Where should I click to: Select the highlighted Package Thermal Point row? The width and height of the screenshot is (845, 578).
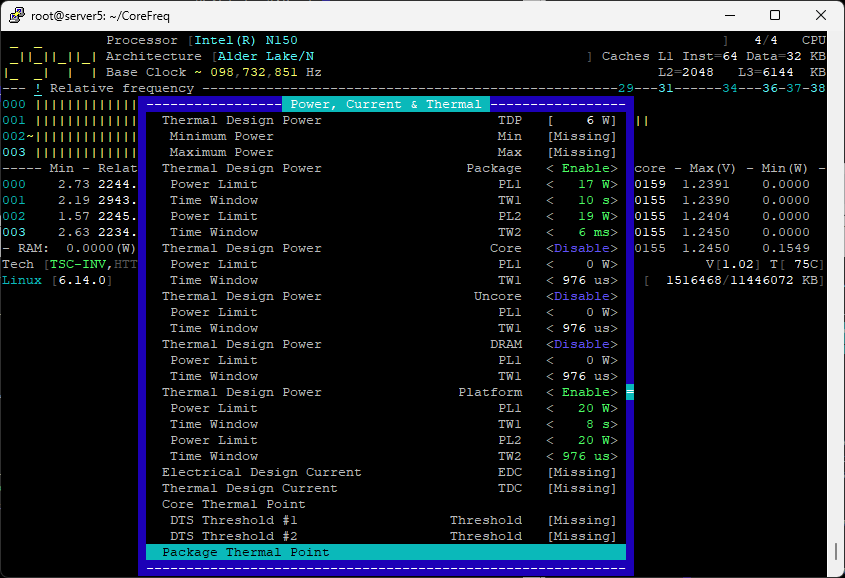(x=385, y=552)
